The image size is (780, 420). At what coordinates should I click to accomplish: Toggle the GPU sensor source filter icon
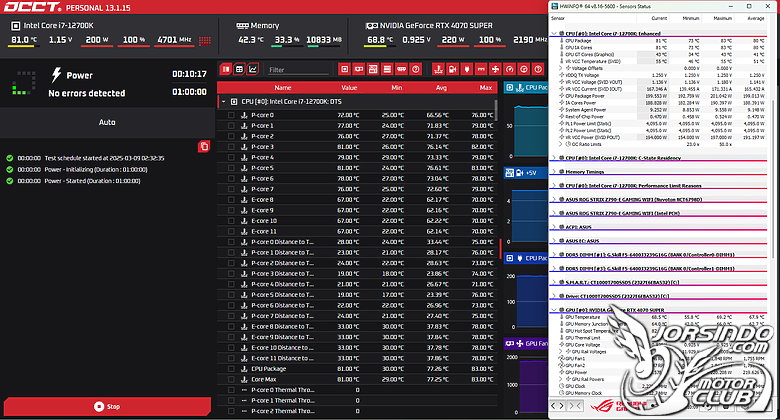(359, 69)
